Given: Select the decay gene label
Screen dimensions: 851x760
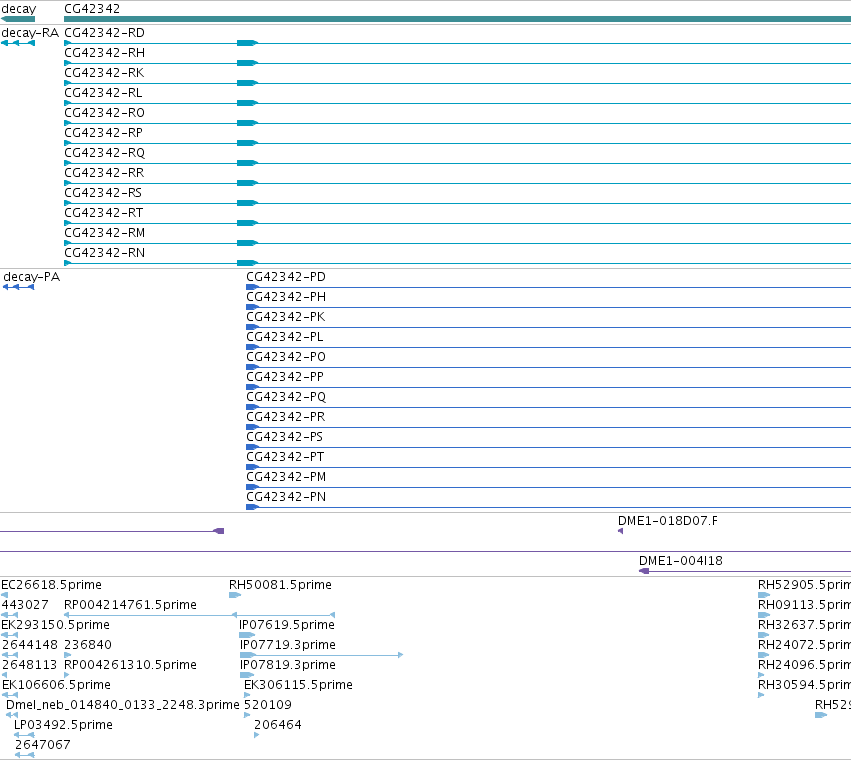Looking at the screenshot, I should pyautogui.click(x=19, y=9).
